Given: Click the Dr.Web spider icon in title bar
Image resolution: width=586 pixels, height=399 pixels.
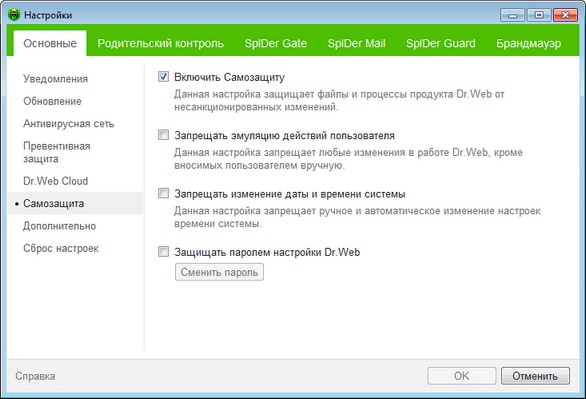Looking at the screenshot, I should coord(14,15).
